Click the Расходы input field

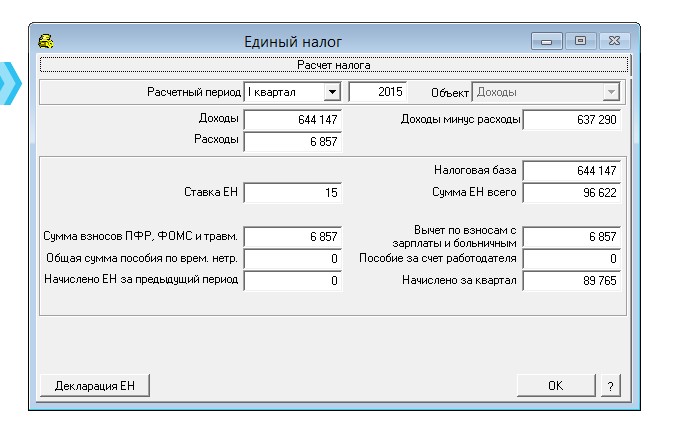tap(292, 142)
